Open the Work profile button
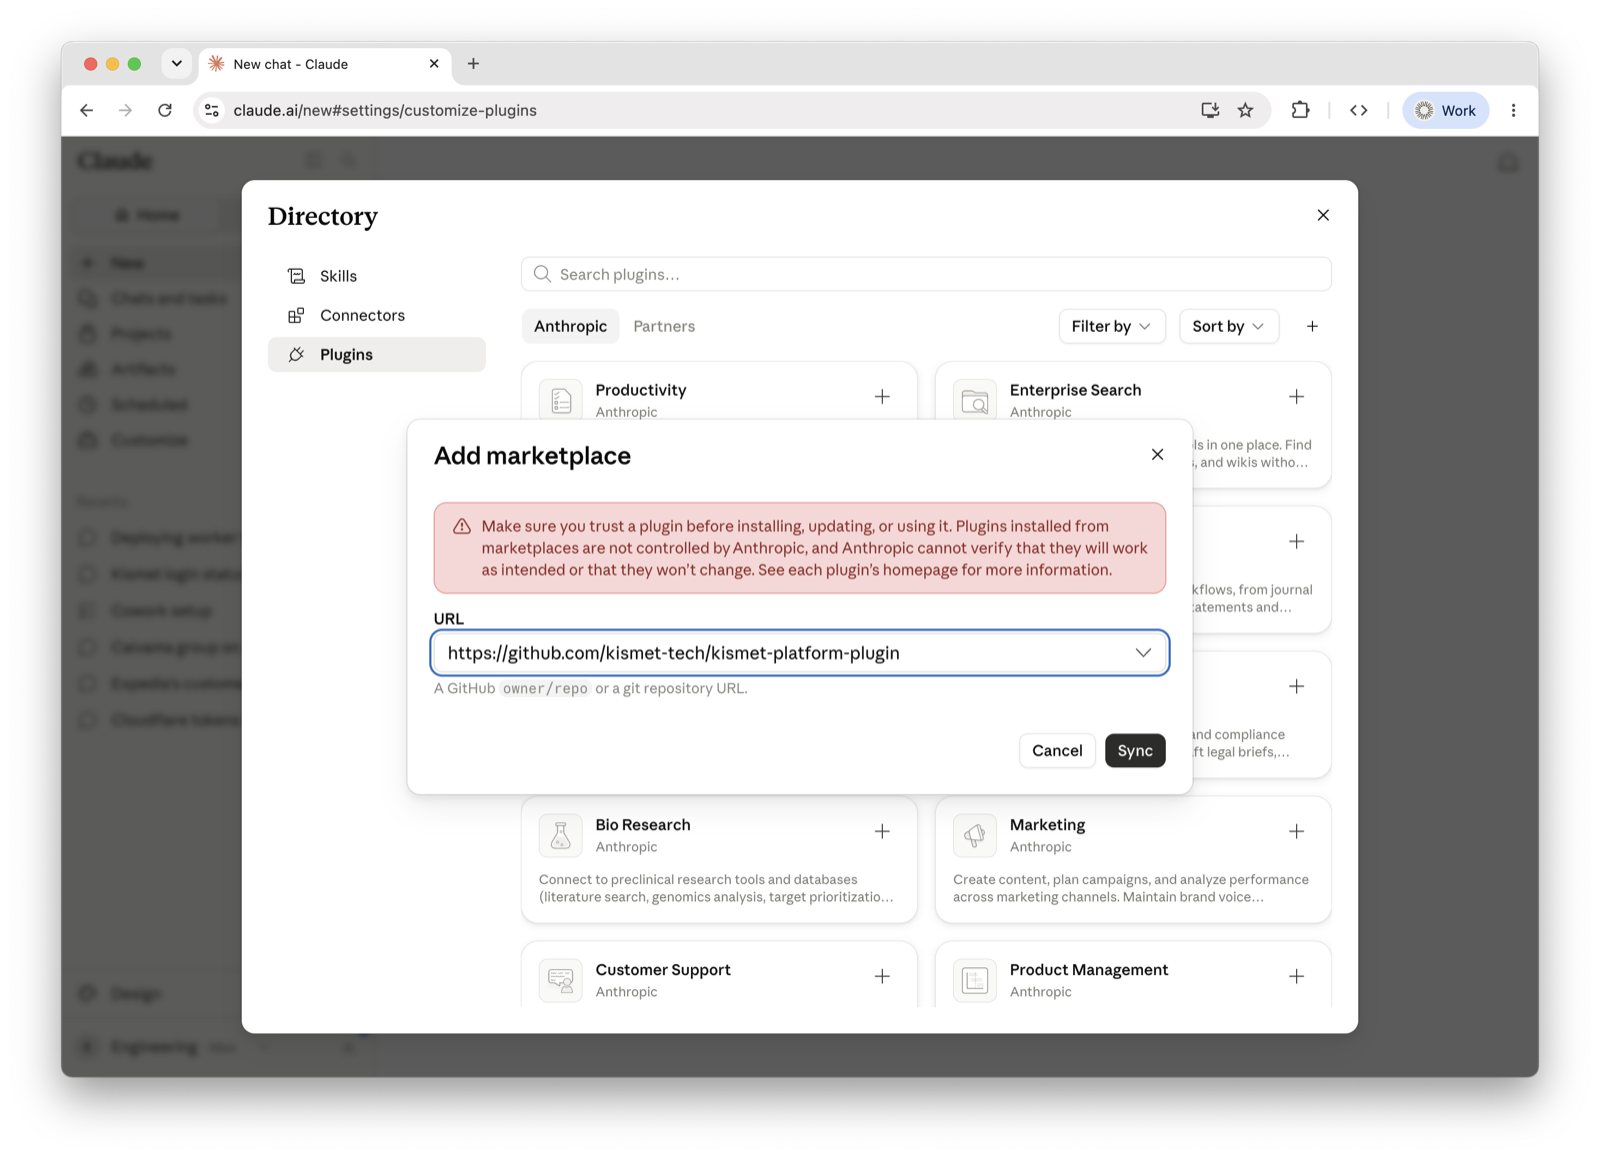Viewport: 1600px width, 1158px height. point(1446,110)
